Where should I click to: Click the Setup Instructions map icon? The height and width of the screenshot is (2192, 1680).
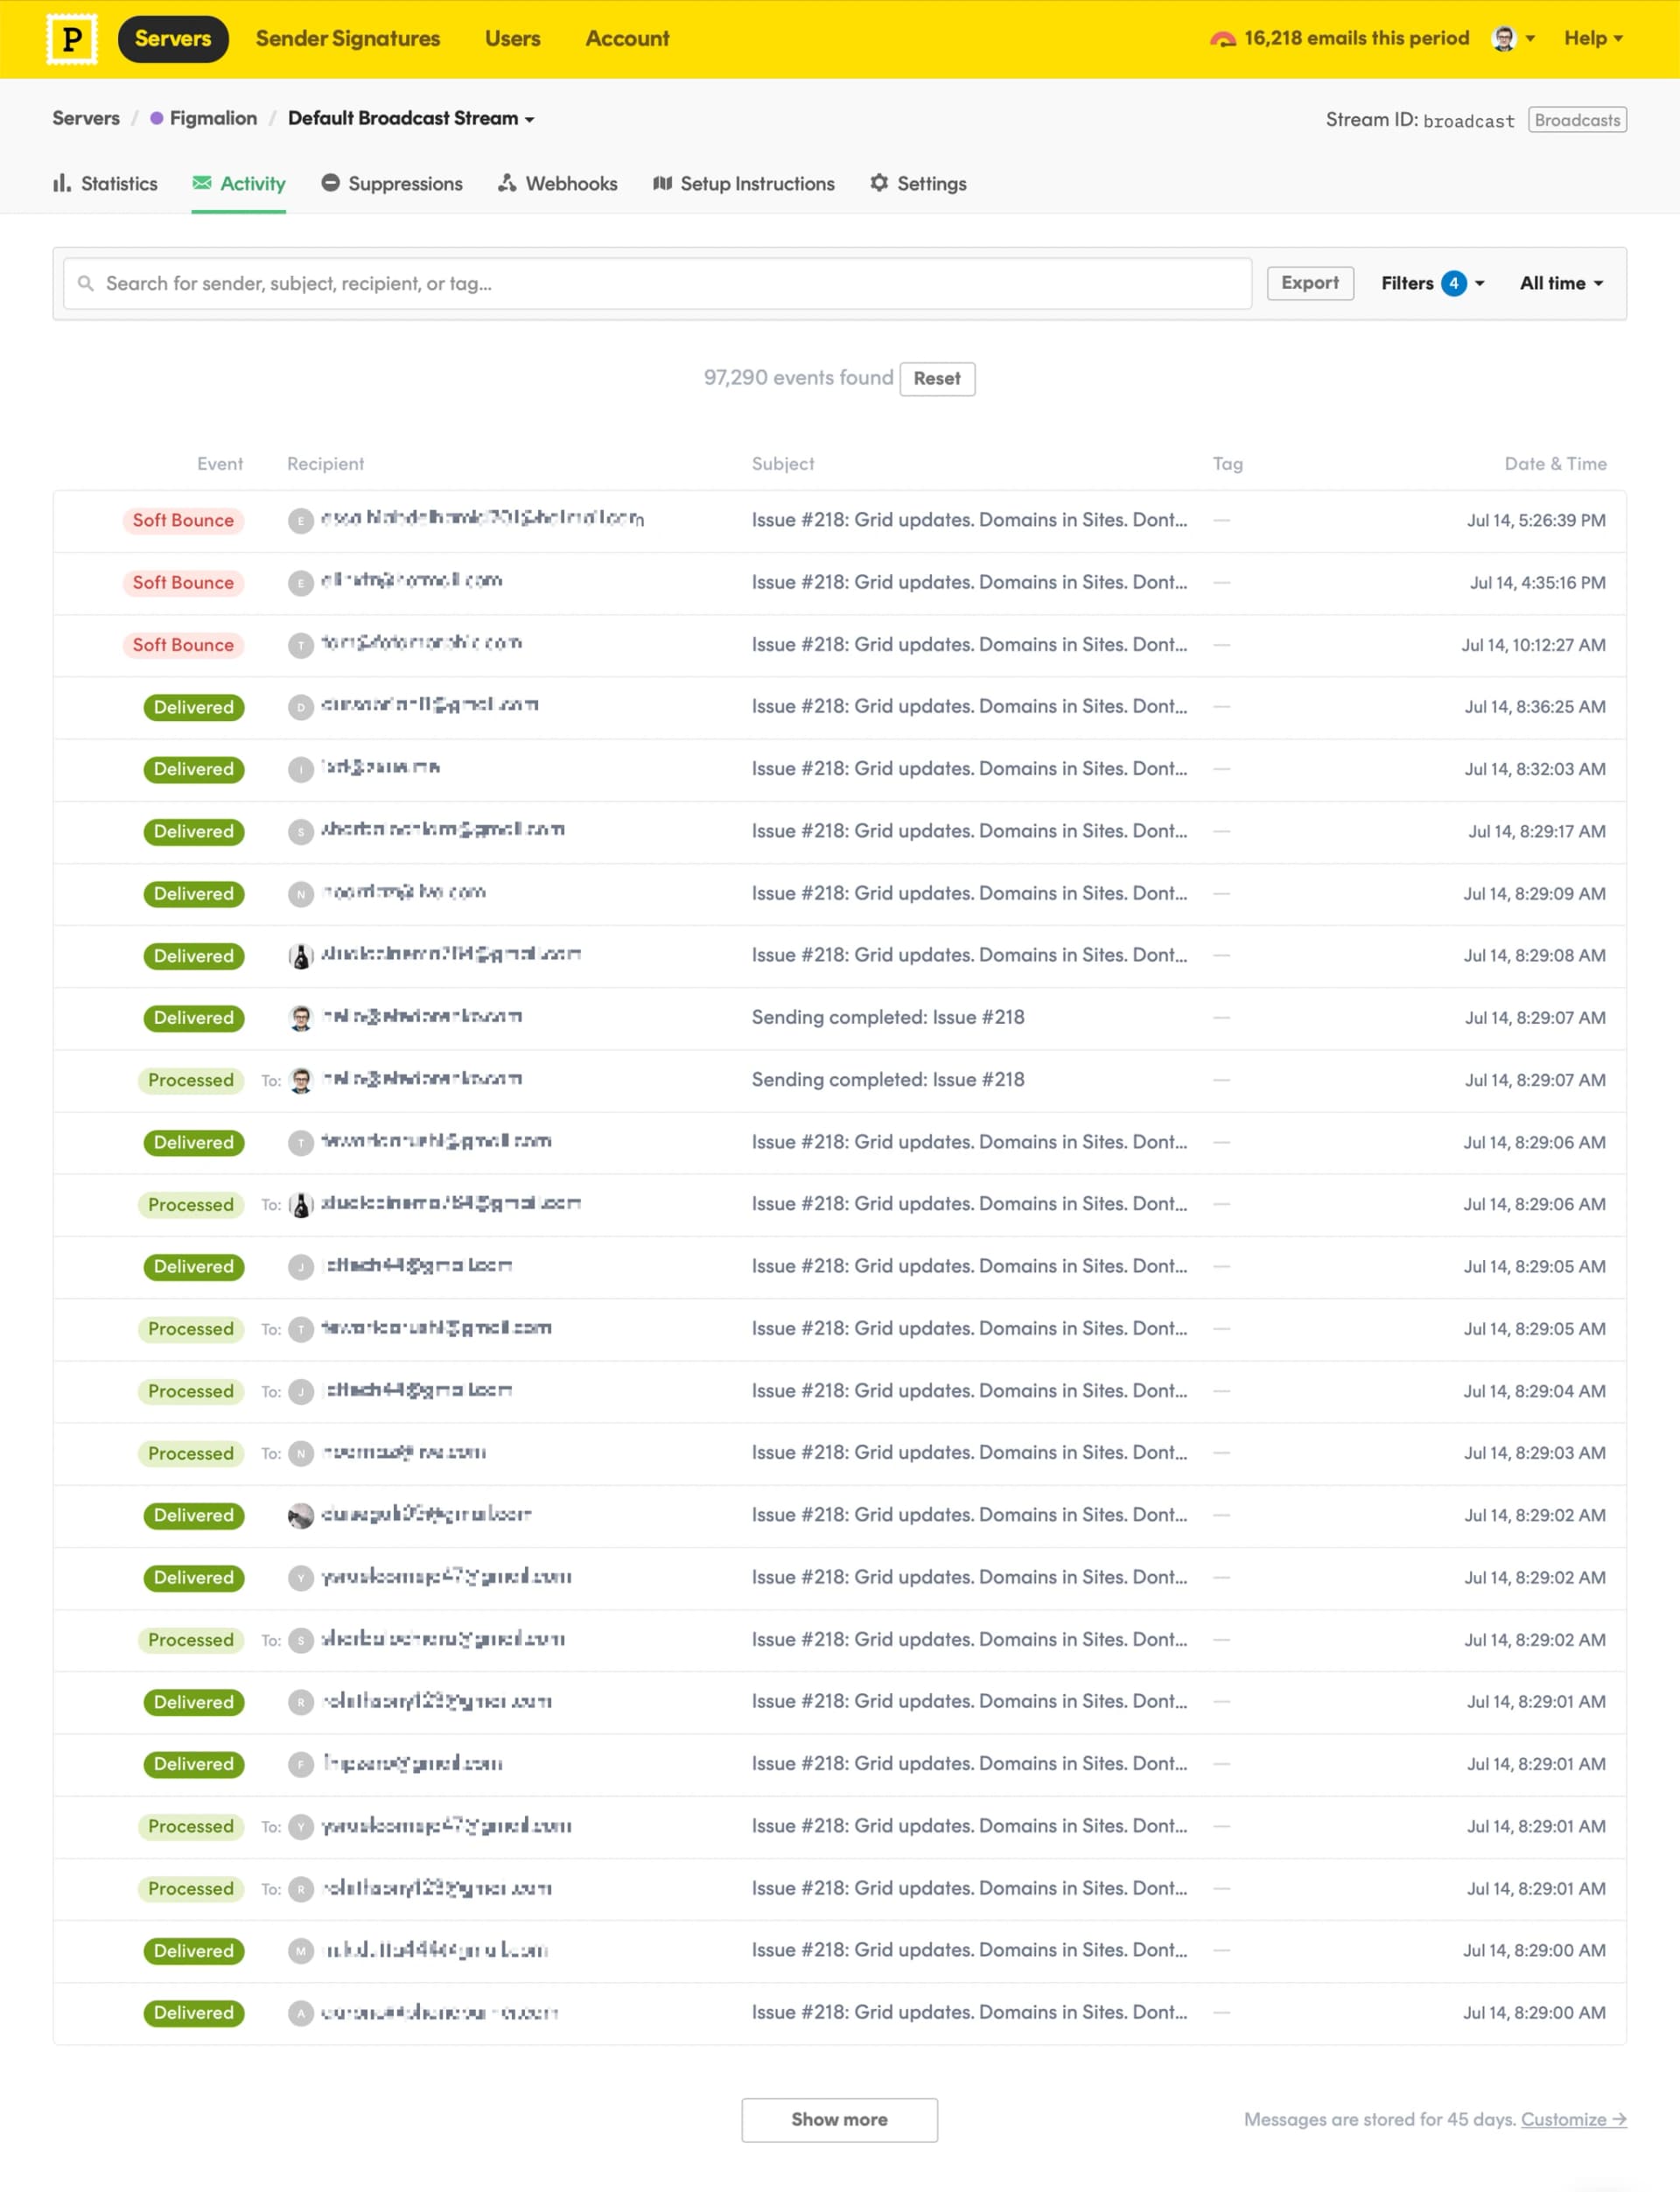click(662, 183)
